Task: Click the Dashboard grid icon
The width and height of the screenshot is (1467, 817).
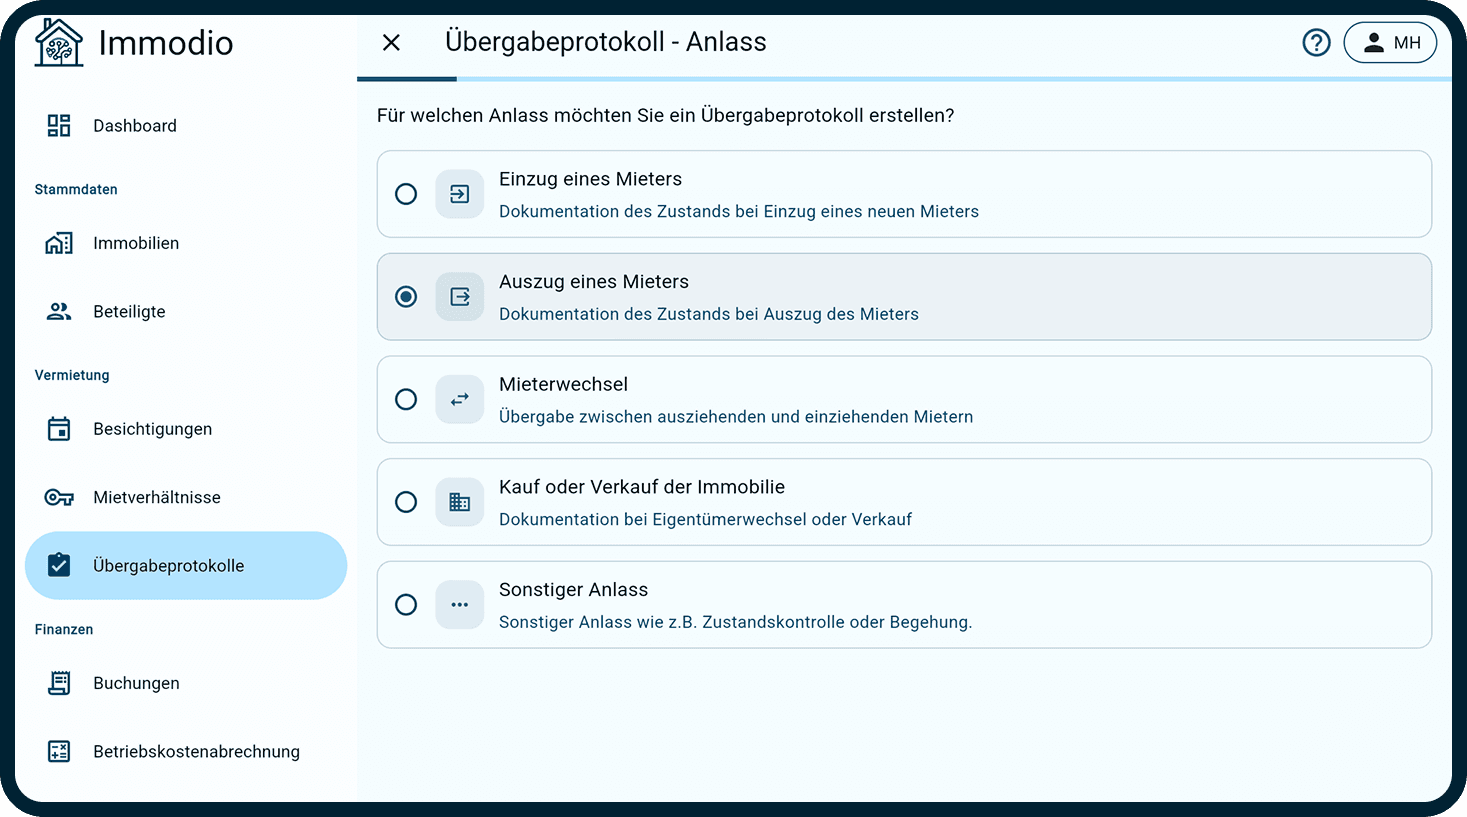Action: 59,125
